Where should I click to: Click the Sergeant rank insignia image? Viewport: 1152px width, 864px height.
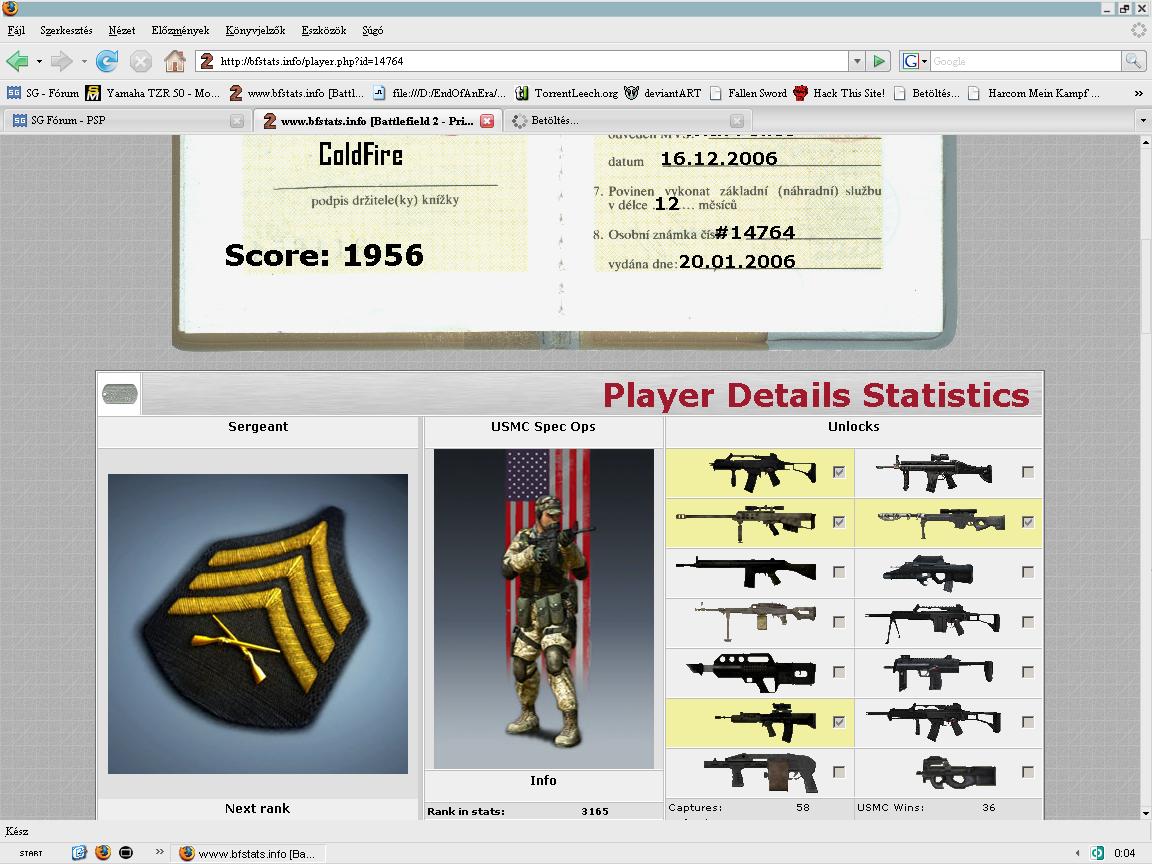(x=258, y=623)
